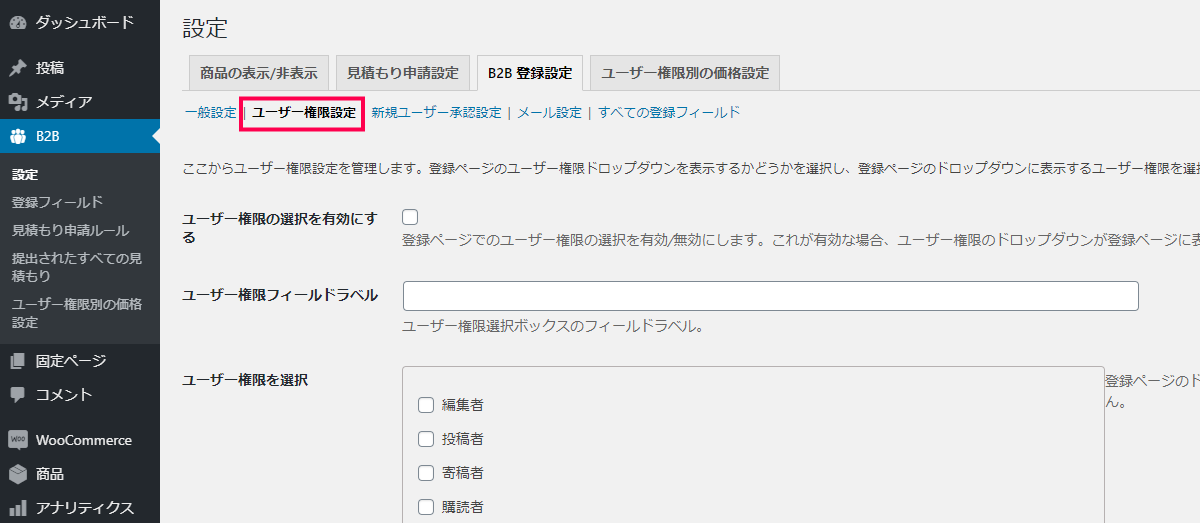Select 提出されたすべての見積もり submenu item
Screen dimensions: 1200x523
coord(77,267)
